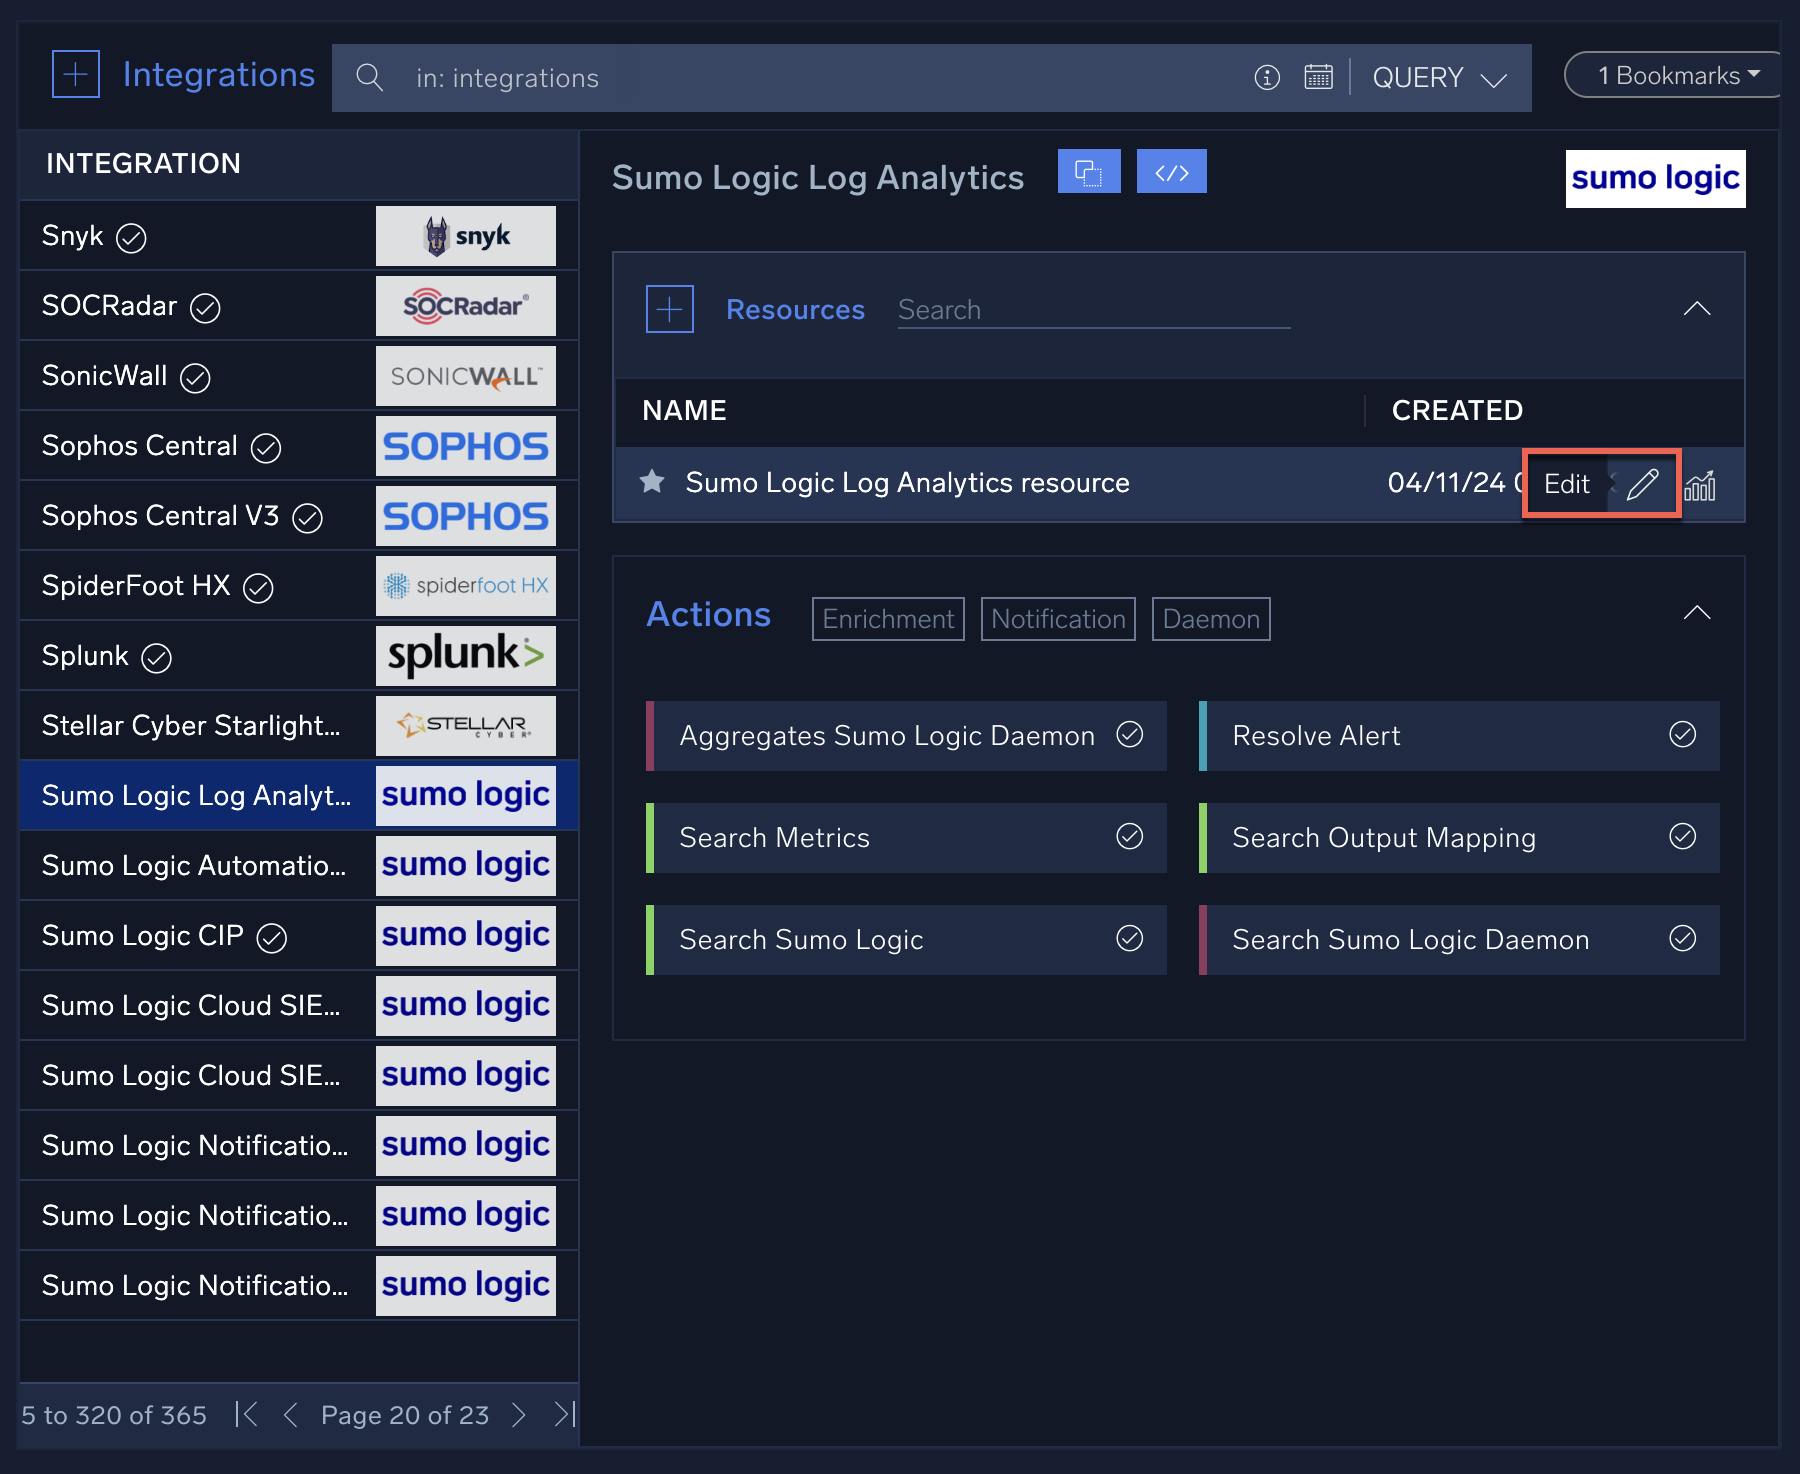Collapse the Actions section with the chevron
Viewport: 1800px width, 1474px height.
tap(1697, 612)
